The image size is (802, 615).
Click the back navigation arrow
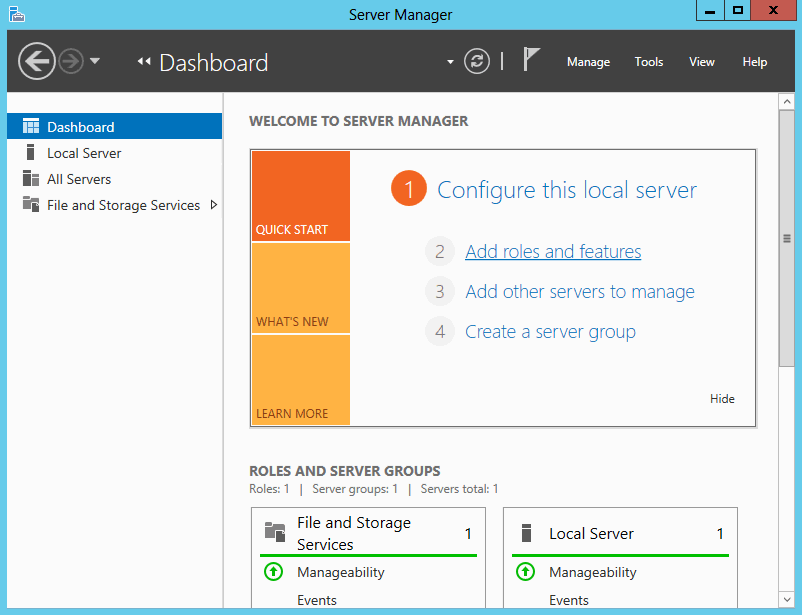point(36,61)
